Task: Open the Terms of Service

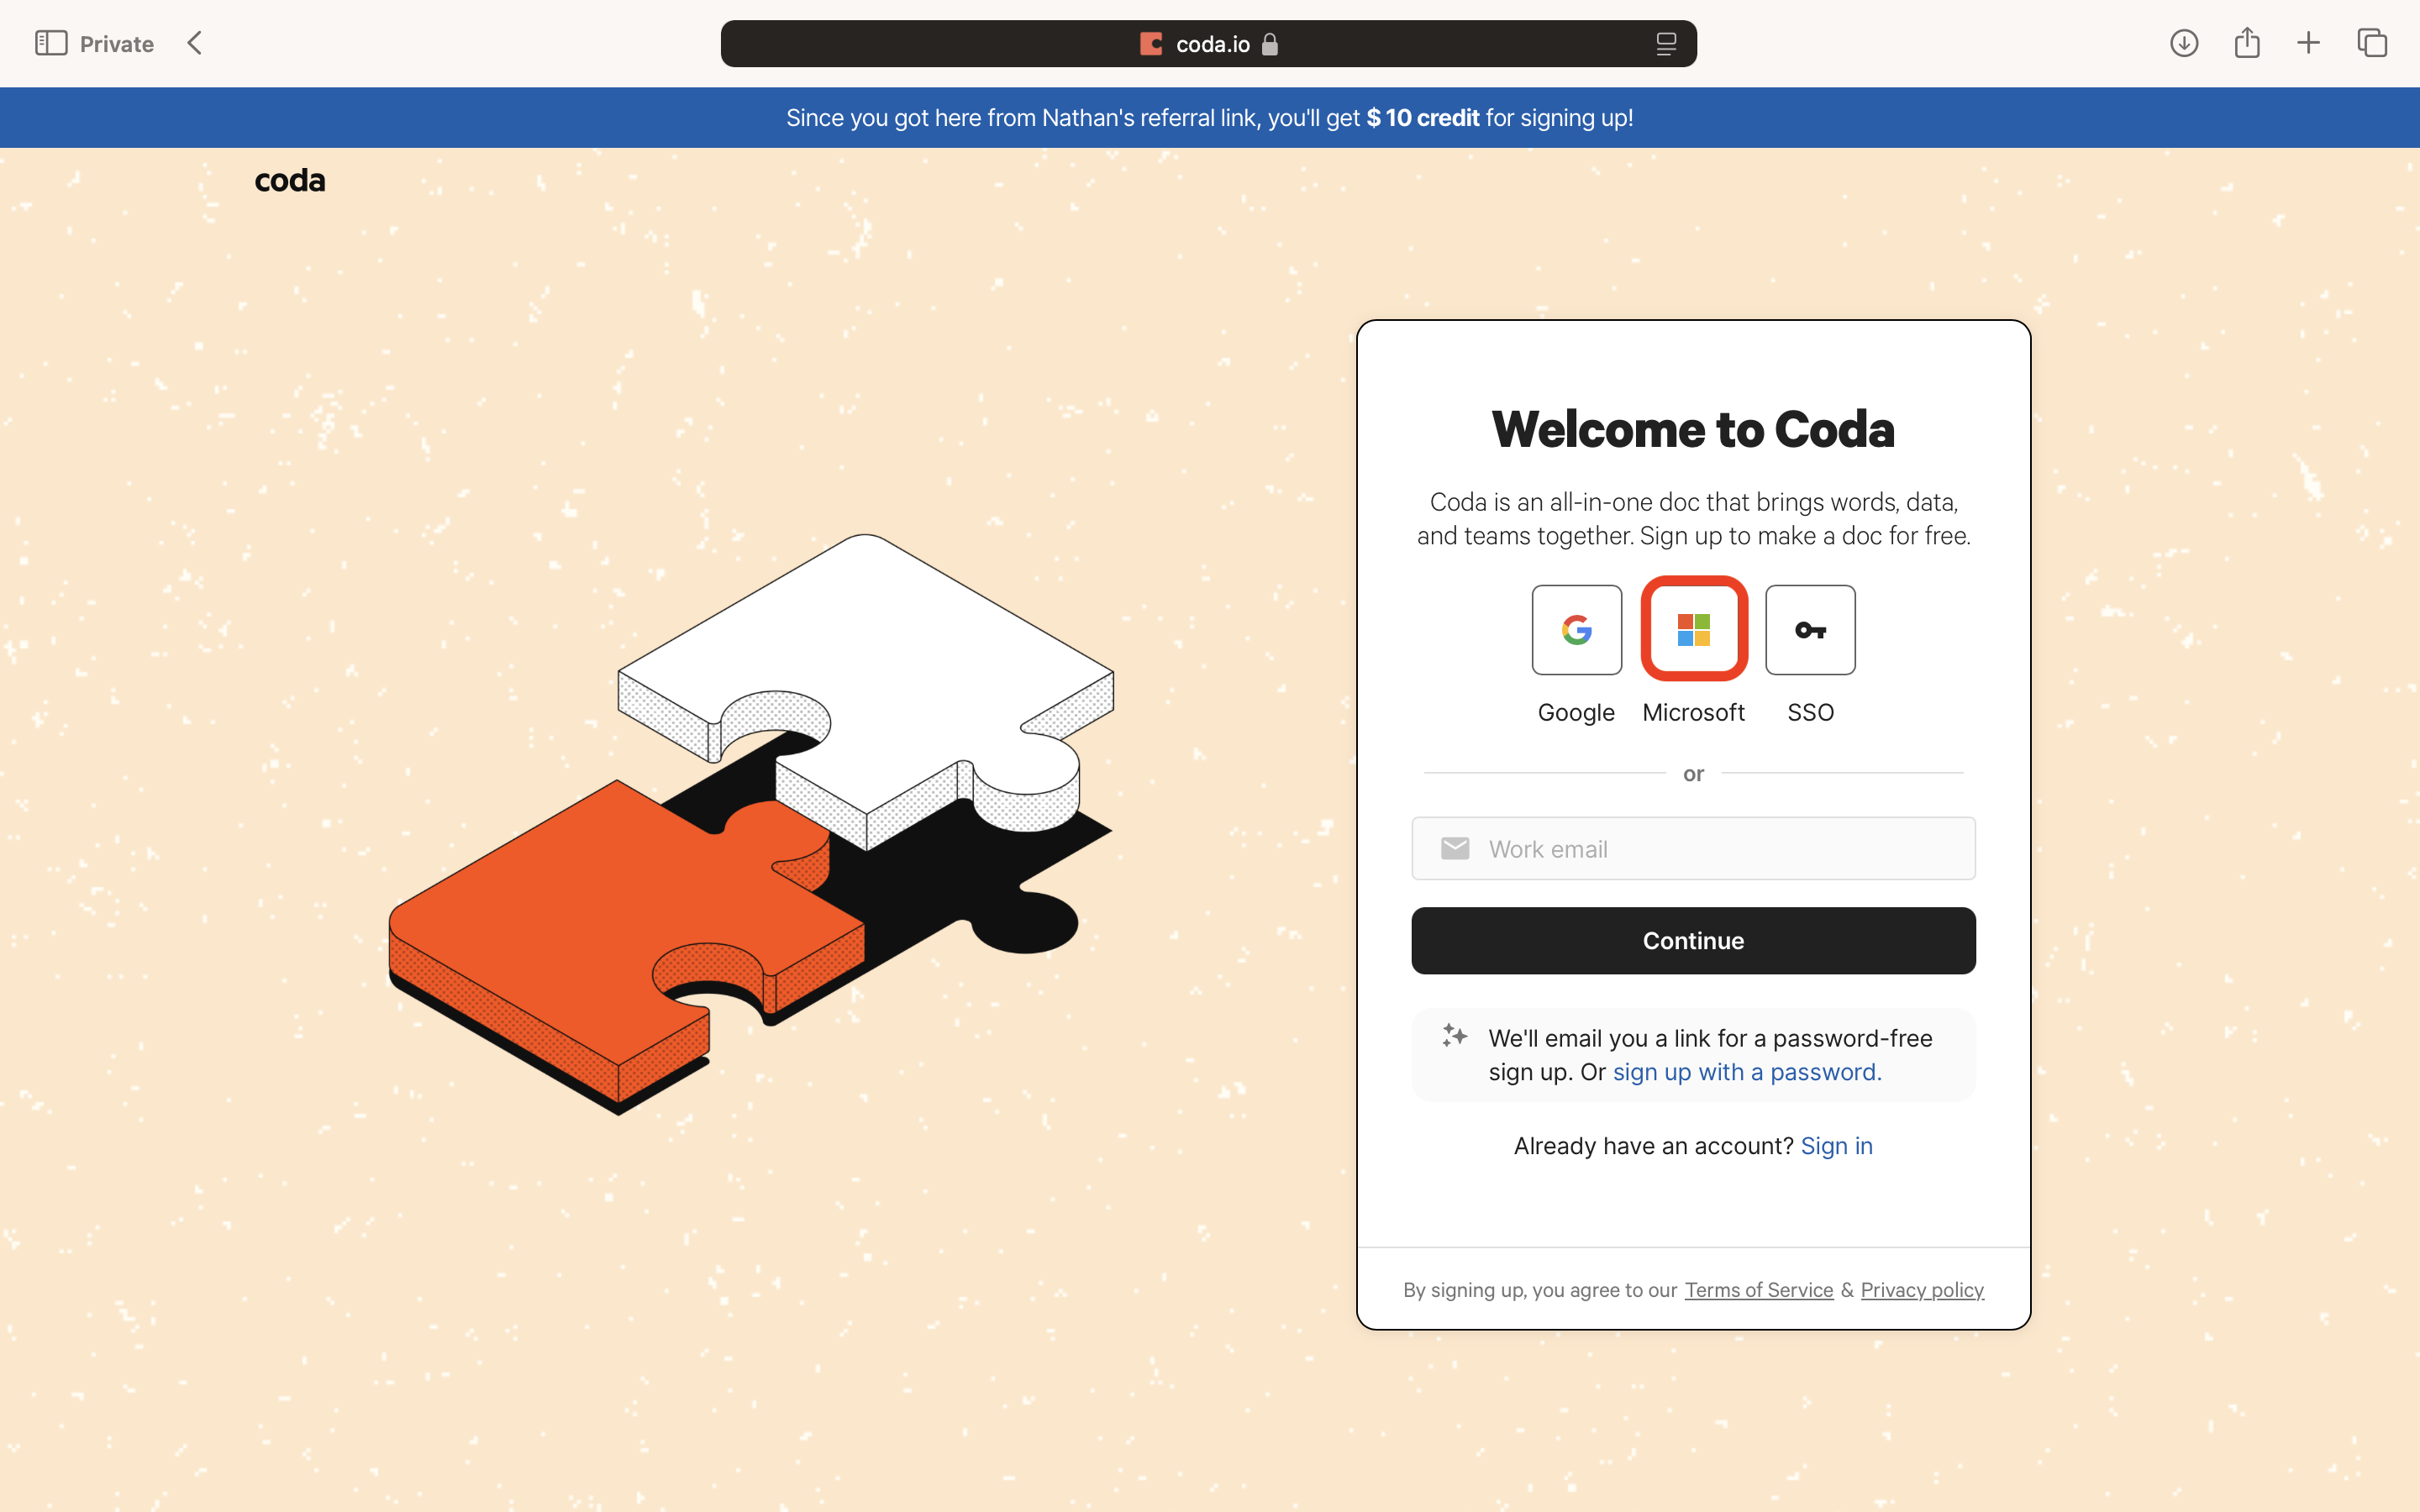Action: click(1757, 1290)
